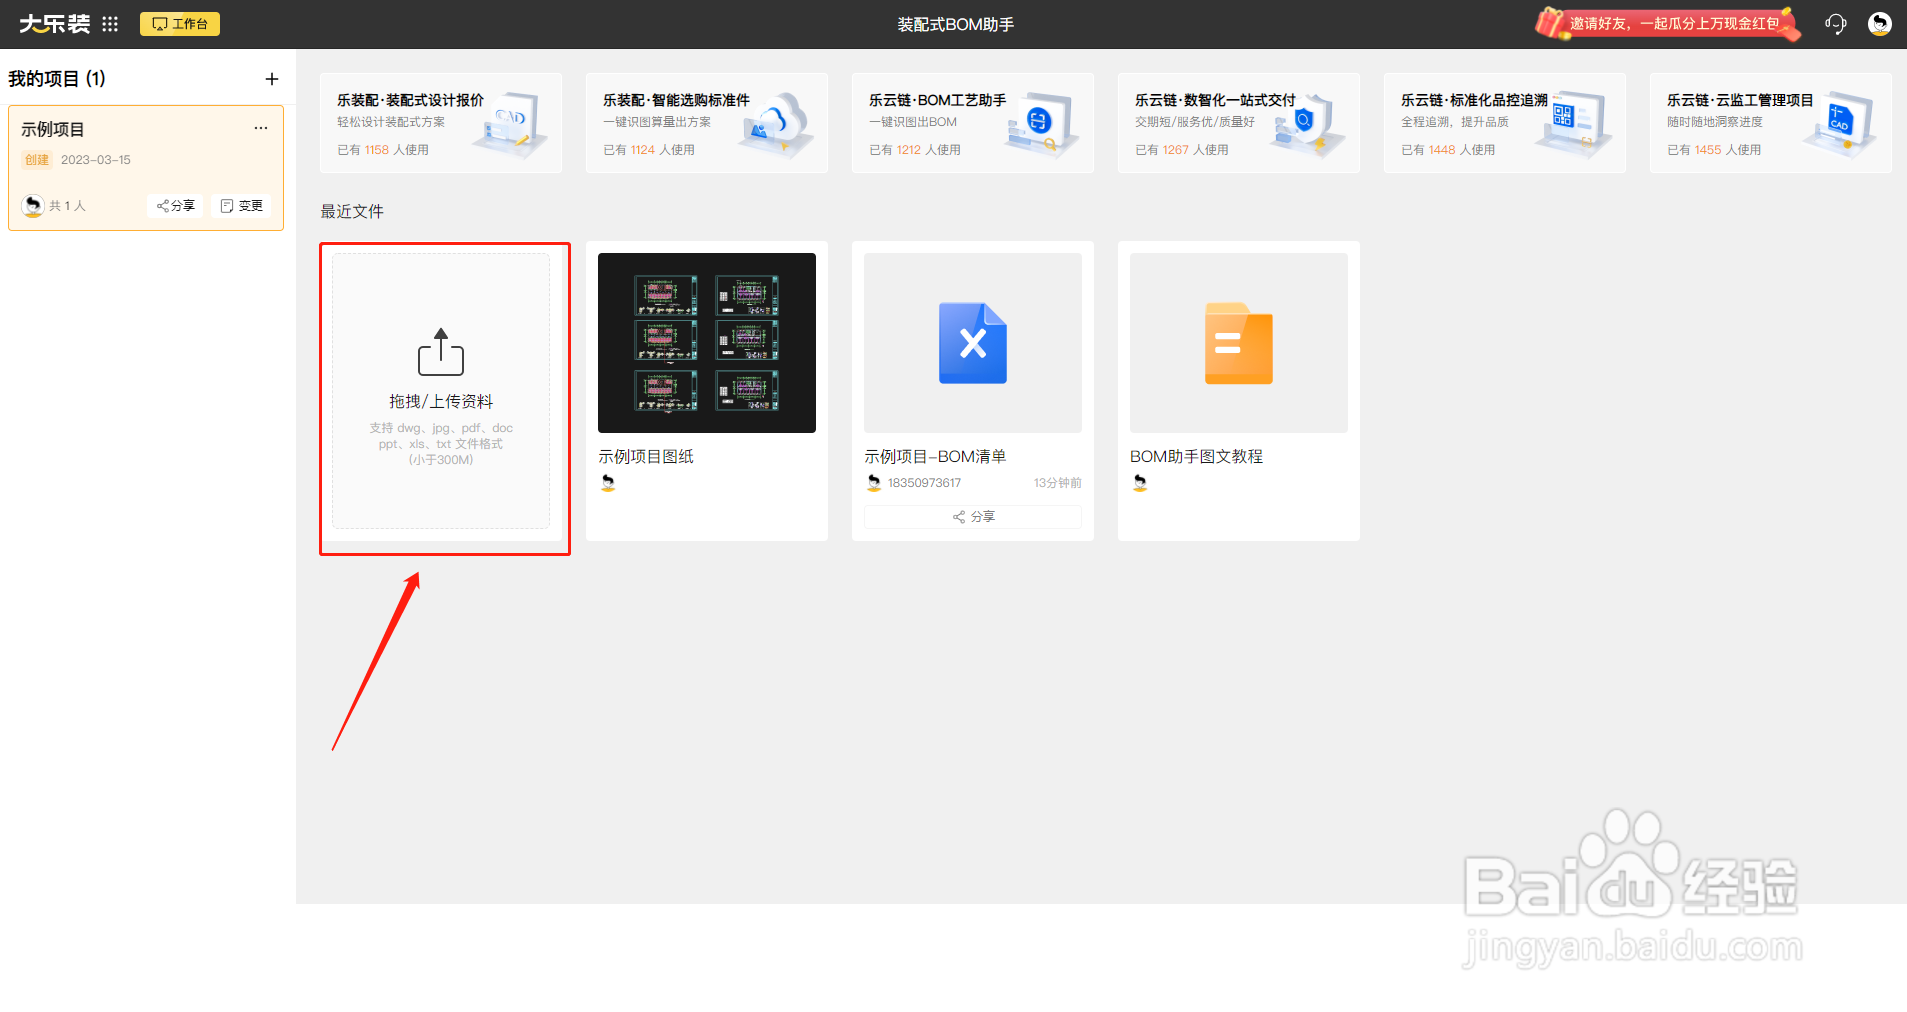
Task: Click 示例项目图纸 file name
Action: [x=646, y=456]
